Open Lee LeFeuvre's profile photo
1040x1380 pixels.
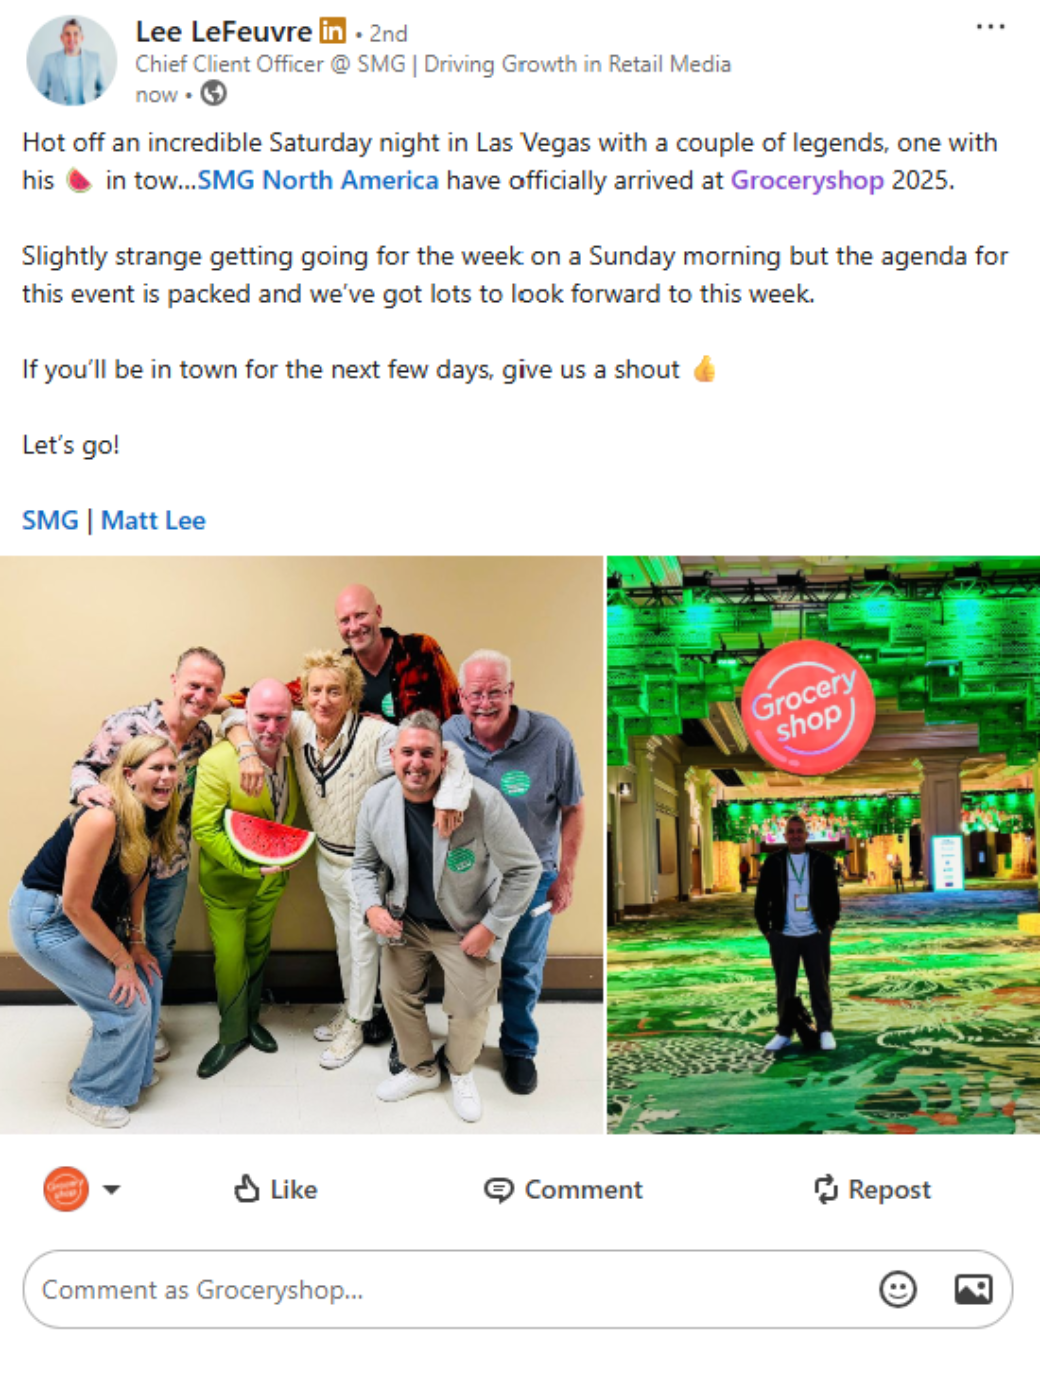(71, 60)
